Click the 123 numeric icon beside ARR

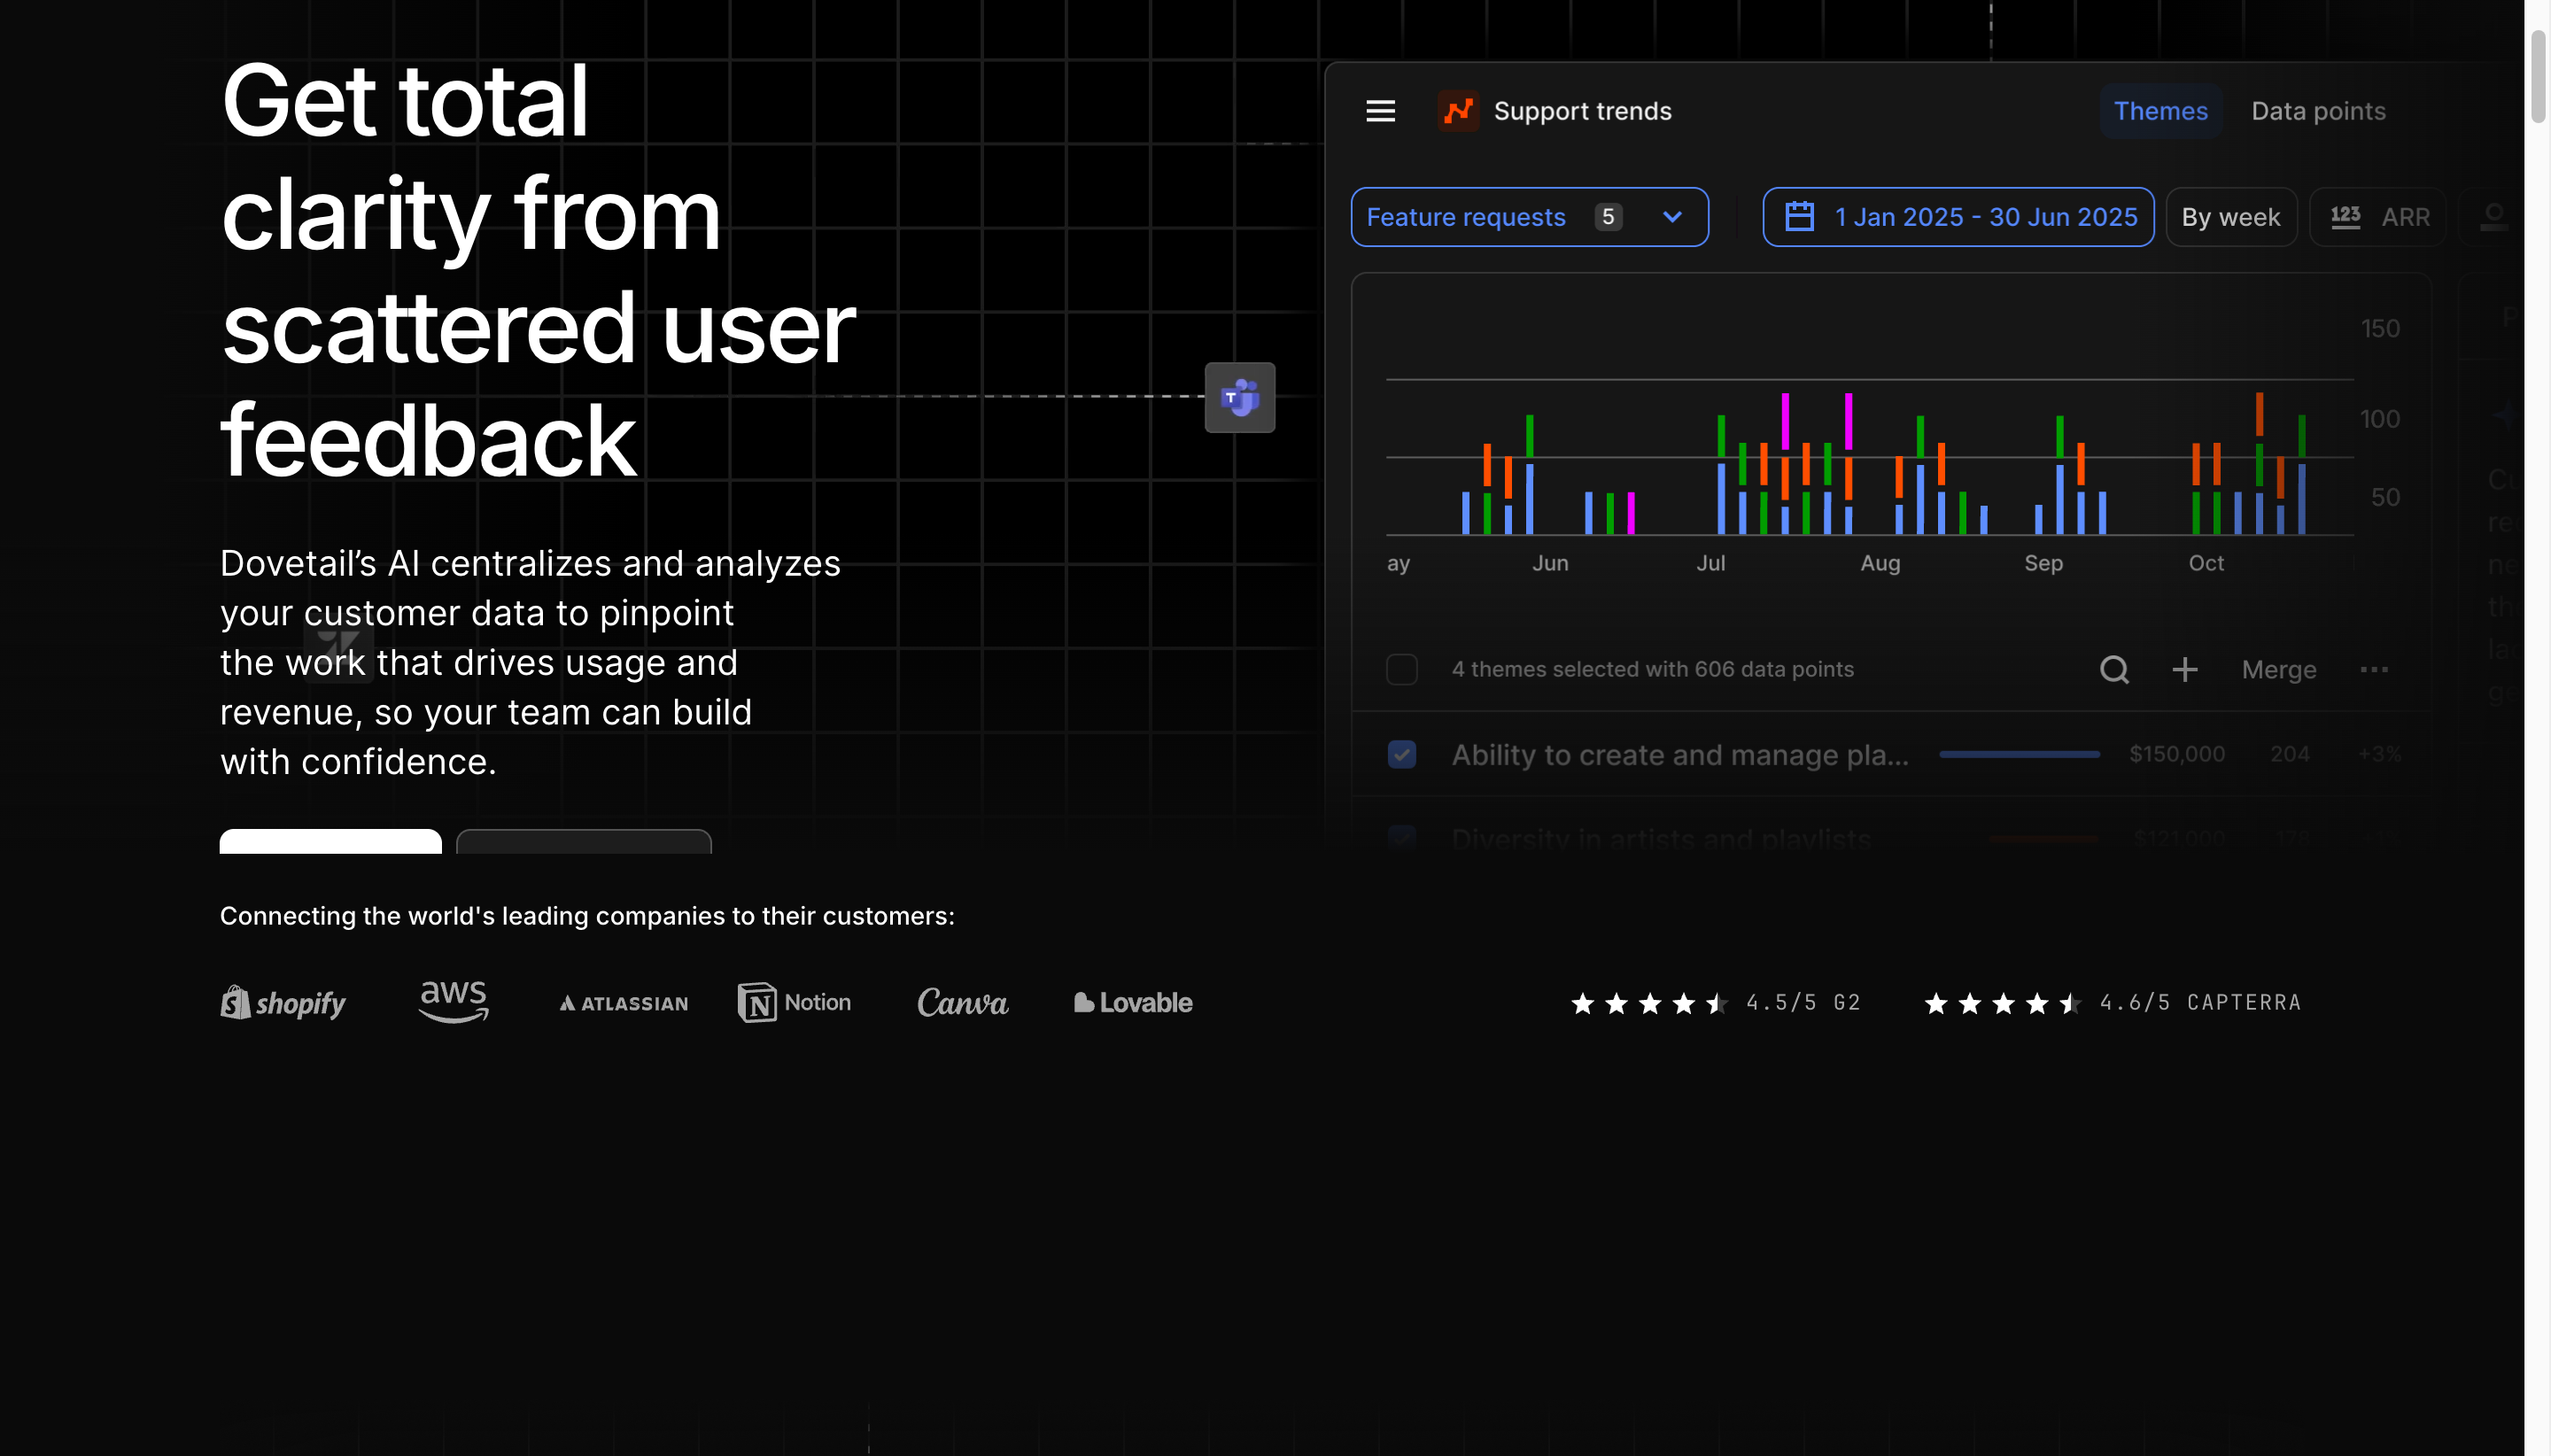click(2345, 217)
